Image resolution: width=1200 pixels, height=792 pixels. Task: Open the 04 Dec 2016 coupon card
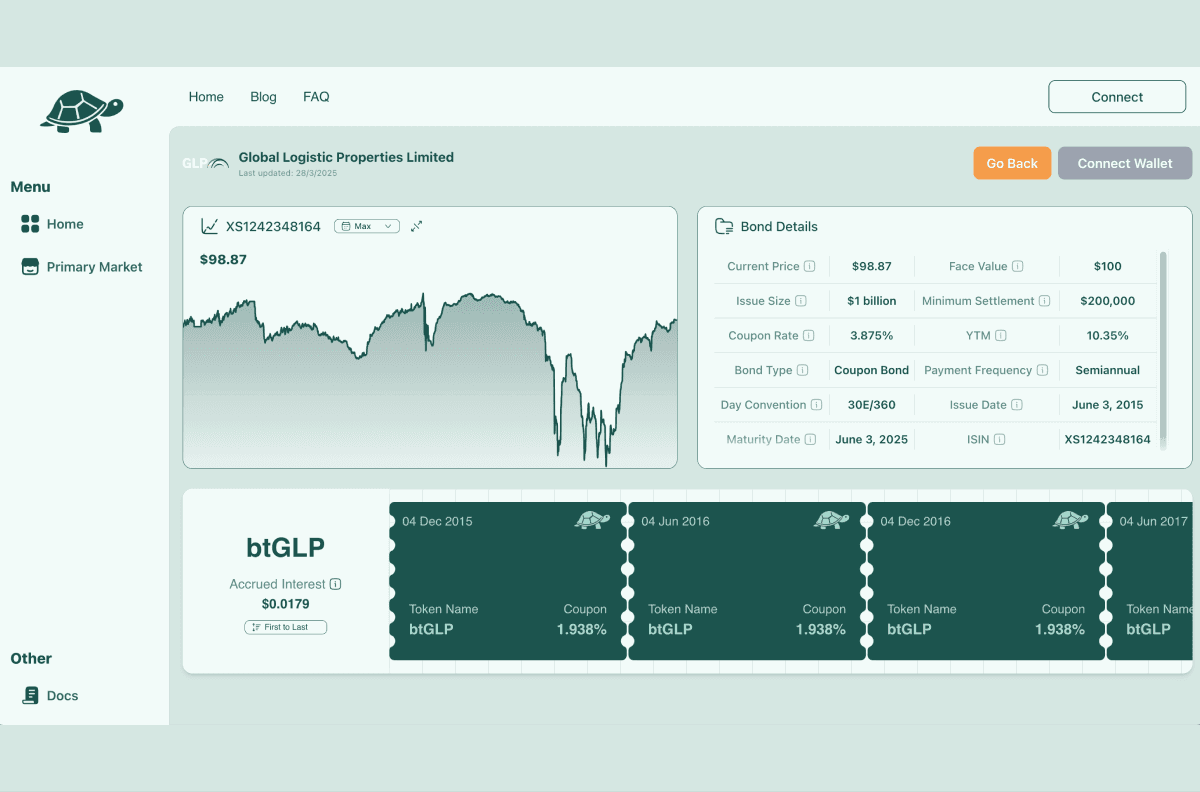986,581
